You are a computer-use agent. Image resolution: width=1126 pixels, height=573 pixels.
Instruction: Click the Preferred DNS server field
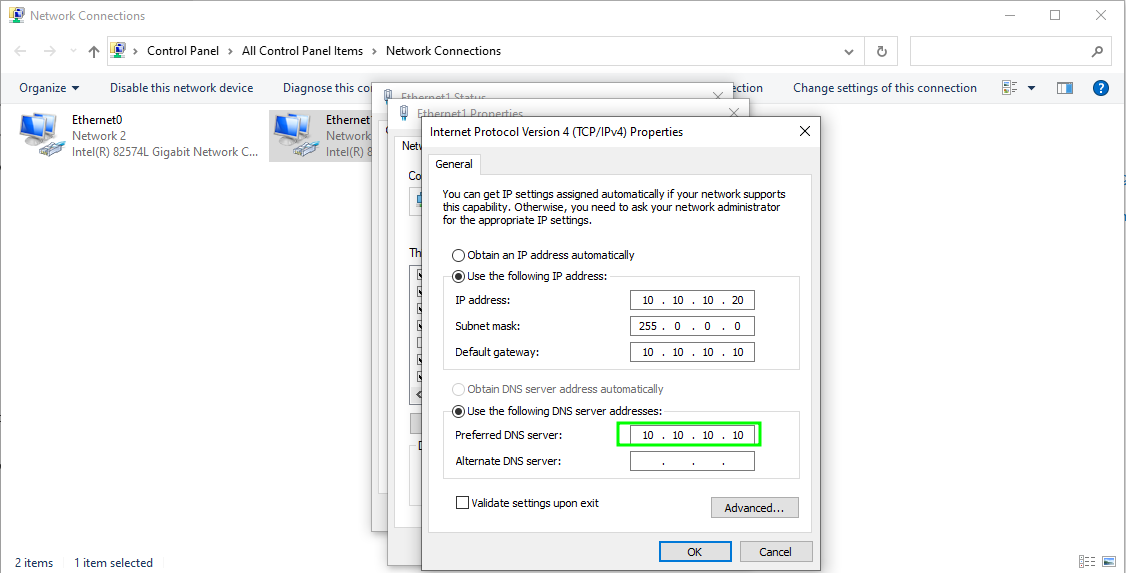point(692,435)
